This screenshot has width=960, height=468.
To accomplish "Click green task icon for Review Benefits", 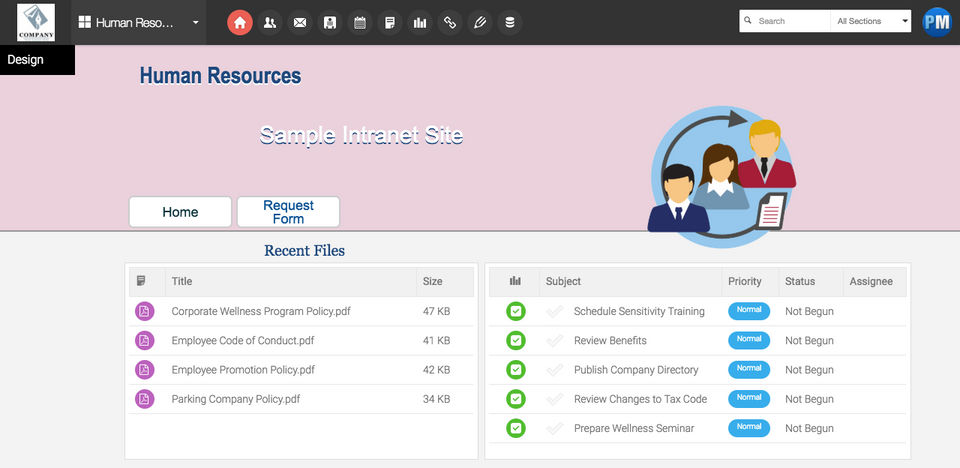I will [516, 341].
